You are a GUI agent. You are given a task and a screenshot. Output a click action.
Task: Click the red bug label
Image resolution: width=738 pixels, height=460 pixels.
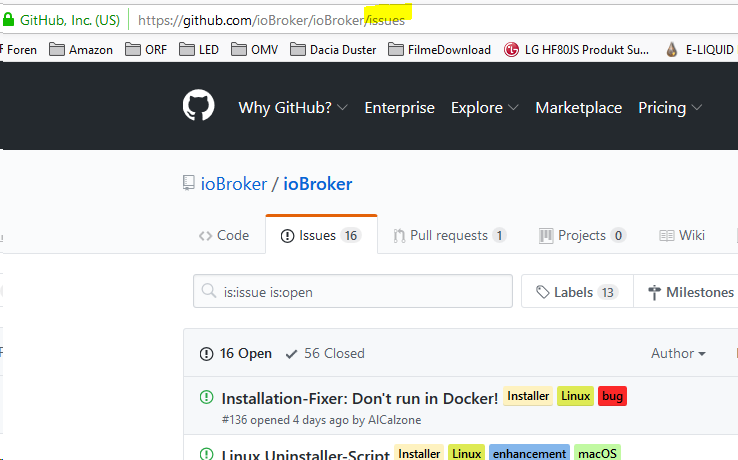(612, 396)
